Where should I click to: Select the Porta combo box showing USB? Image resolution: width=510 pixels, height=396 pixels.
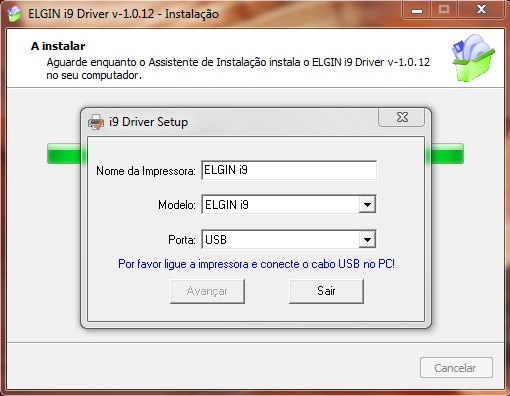tap(289, 239)
